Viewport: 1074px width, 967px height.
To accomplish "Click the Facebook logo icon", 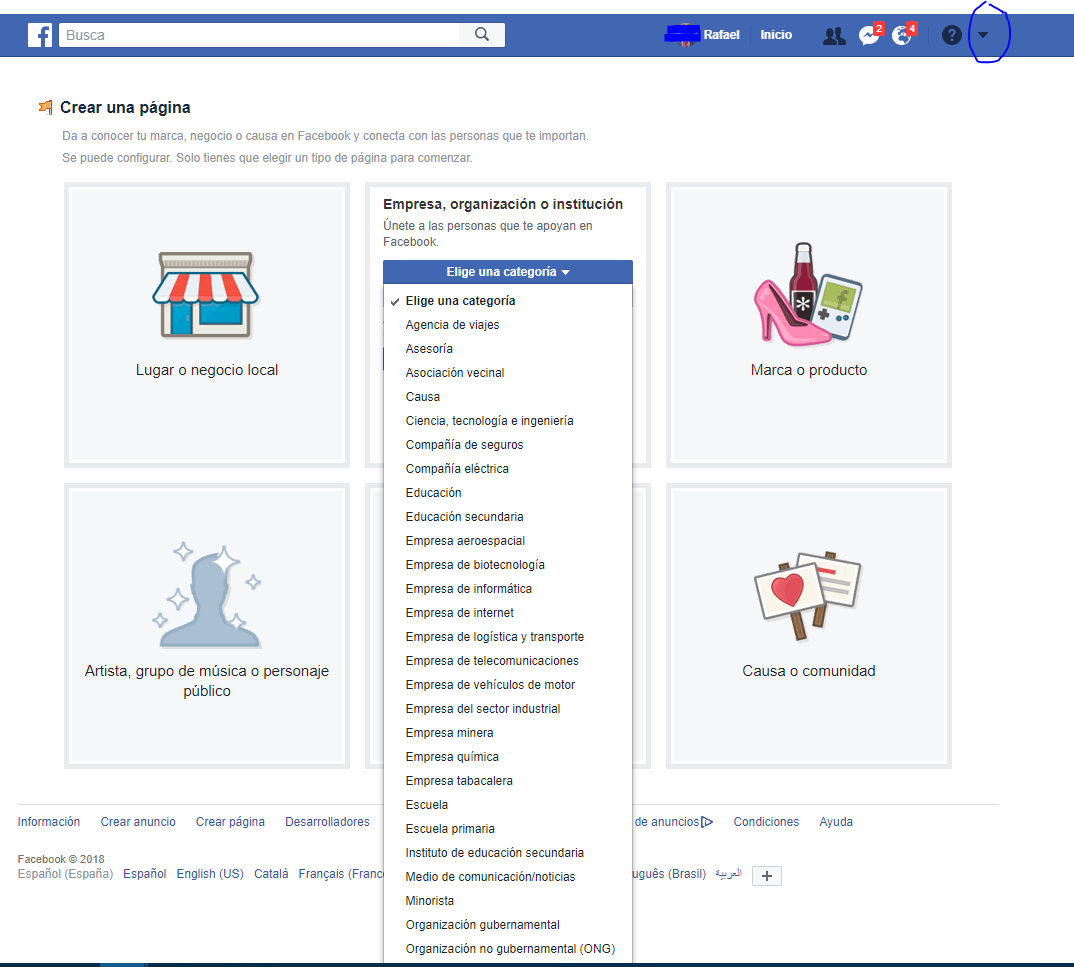I will coord(40,35).
